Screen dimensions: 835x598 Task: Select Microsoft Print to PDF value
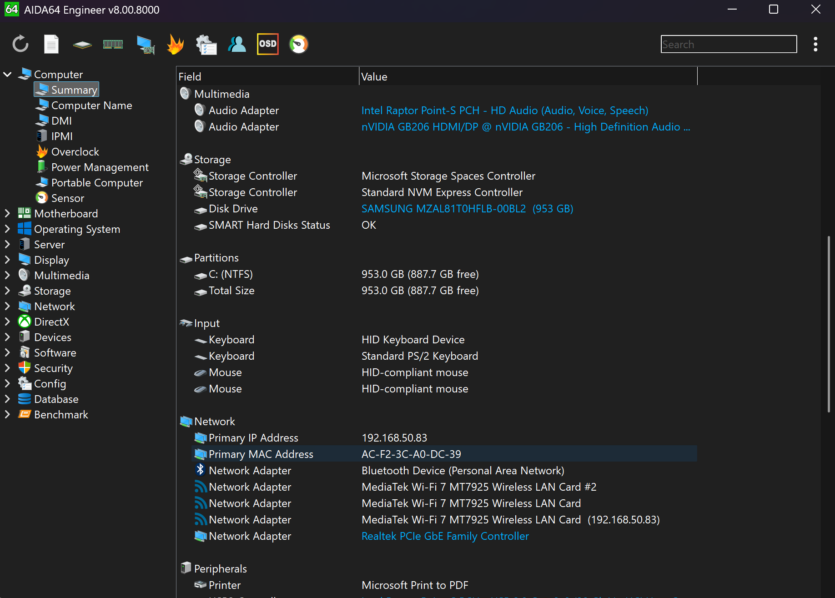point(415,585)
